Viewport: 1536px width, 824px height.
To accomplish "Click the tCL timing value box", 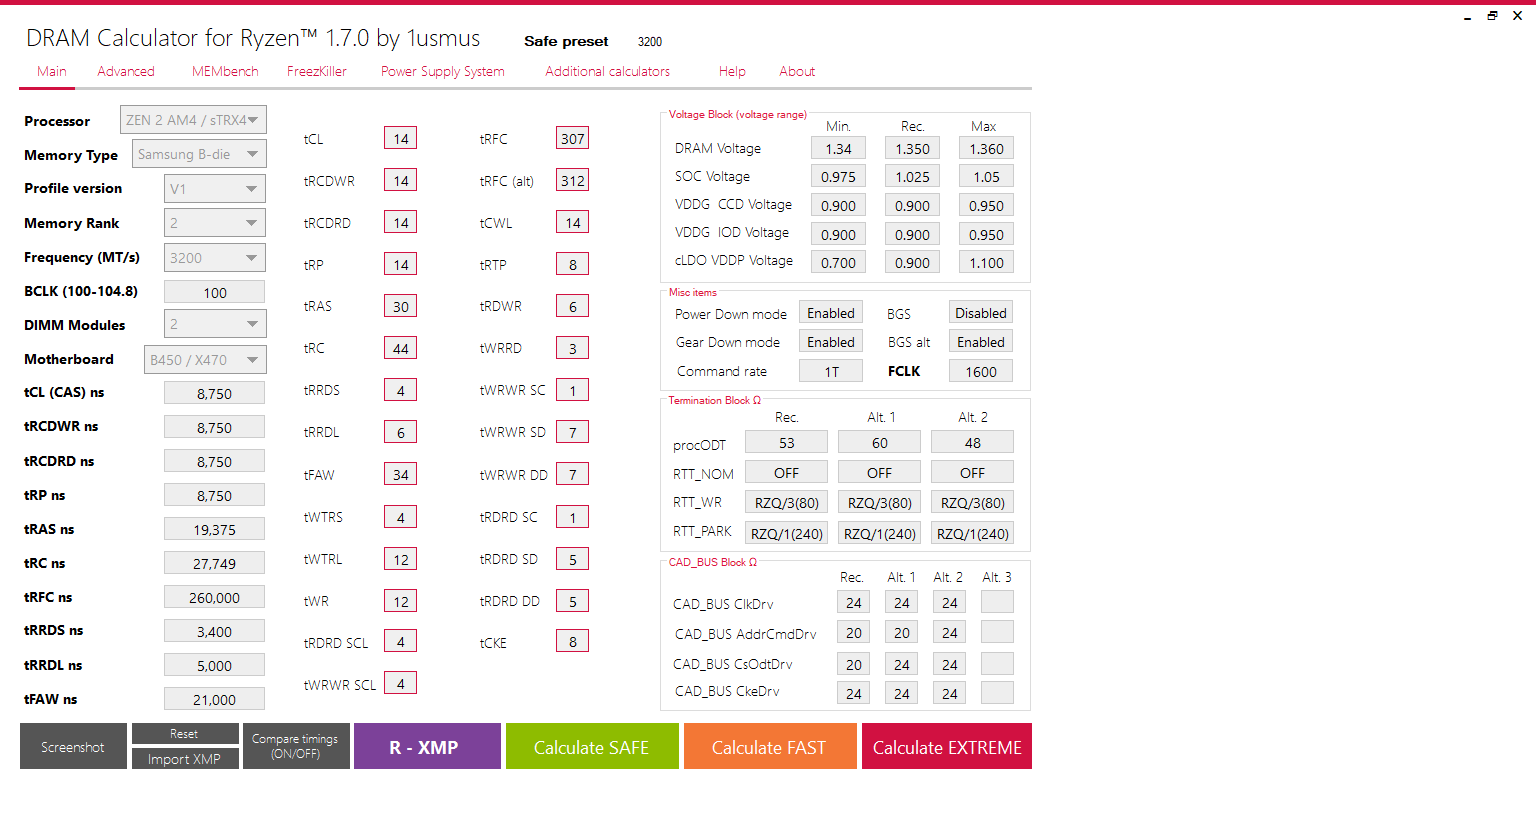I will pos(400,138).
